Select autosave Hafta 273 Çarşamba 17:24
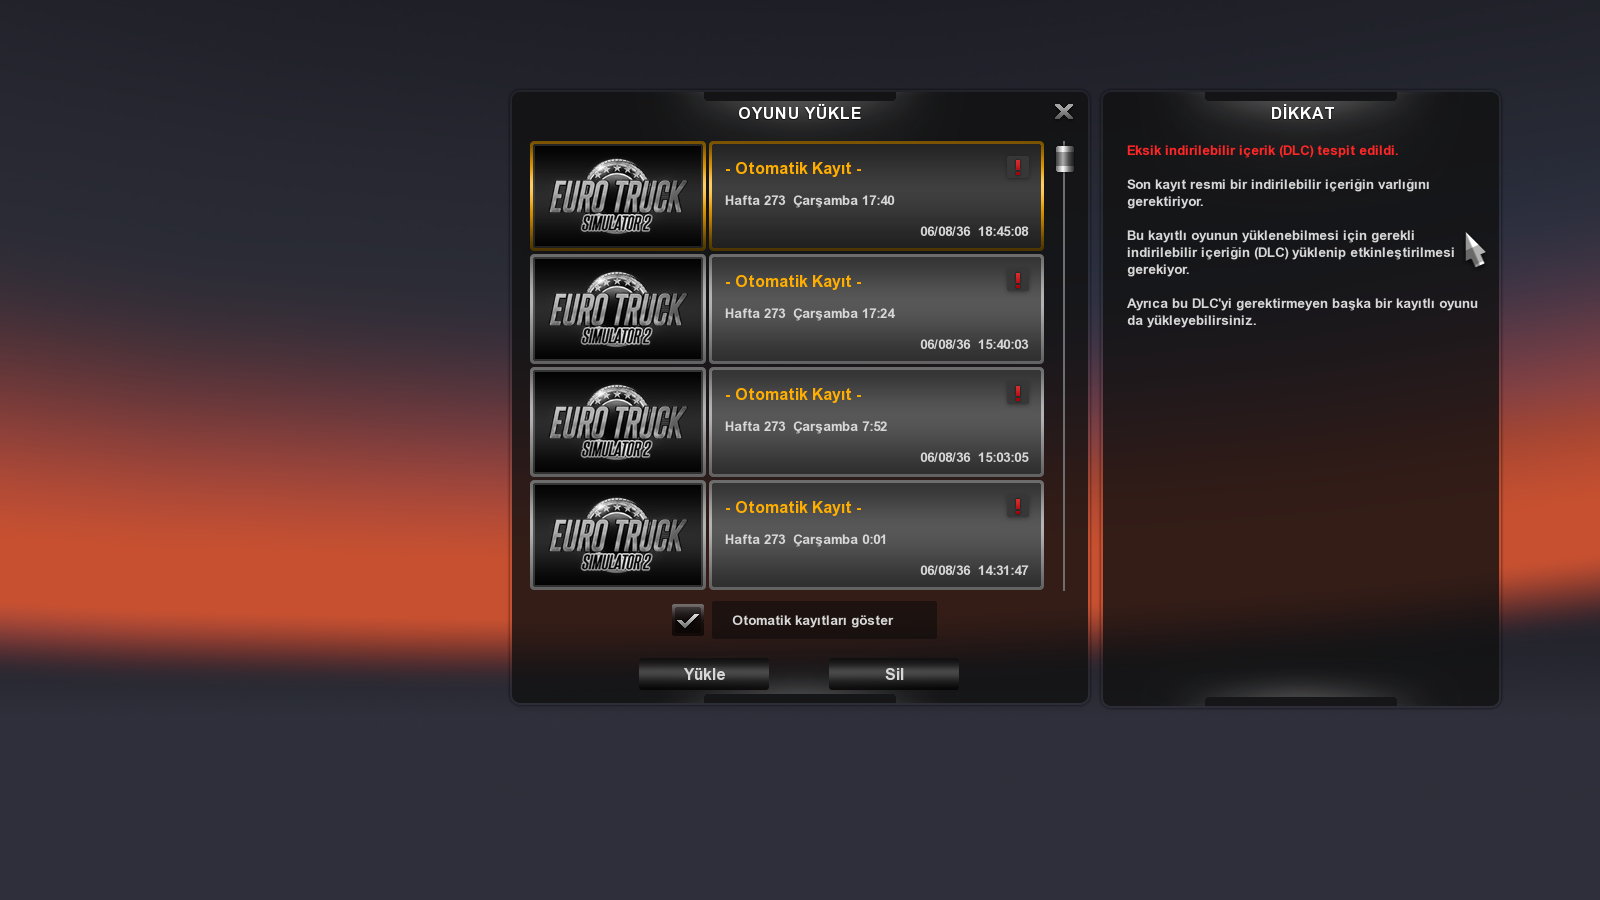This screenshot has height=900, width=1600. pyautogui.click(x=876, y=309)
